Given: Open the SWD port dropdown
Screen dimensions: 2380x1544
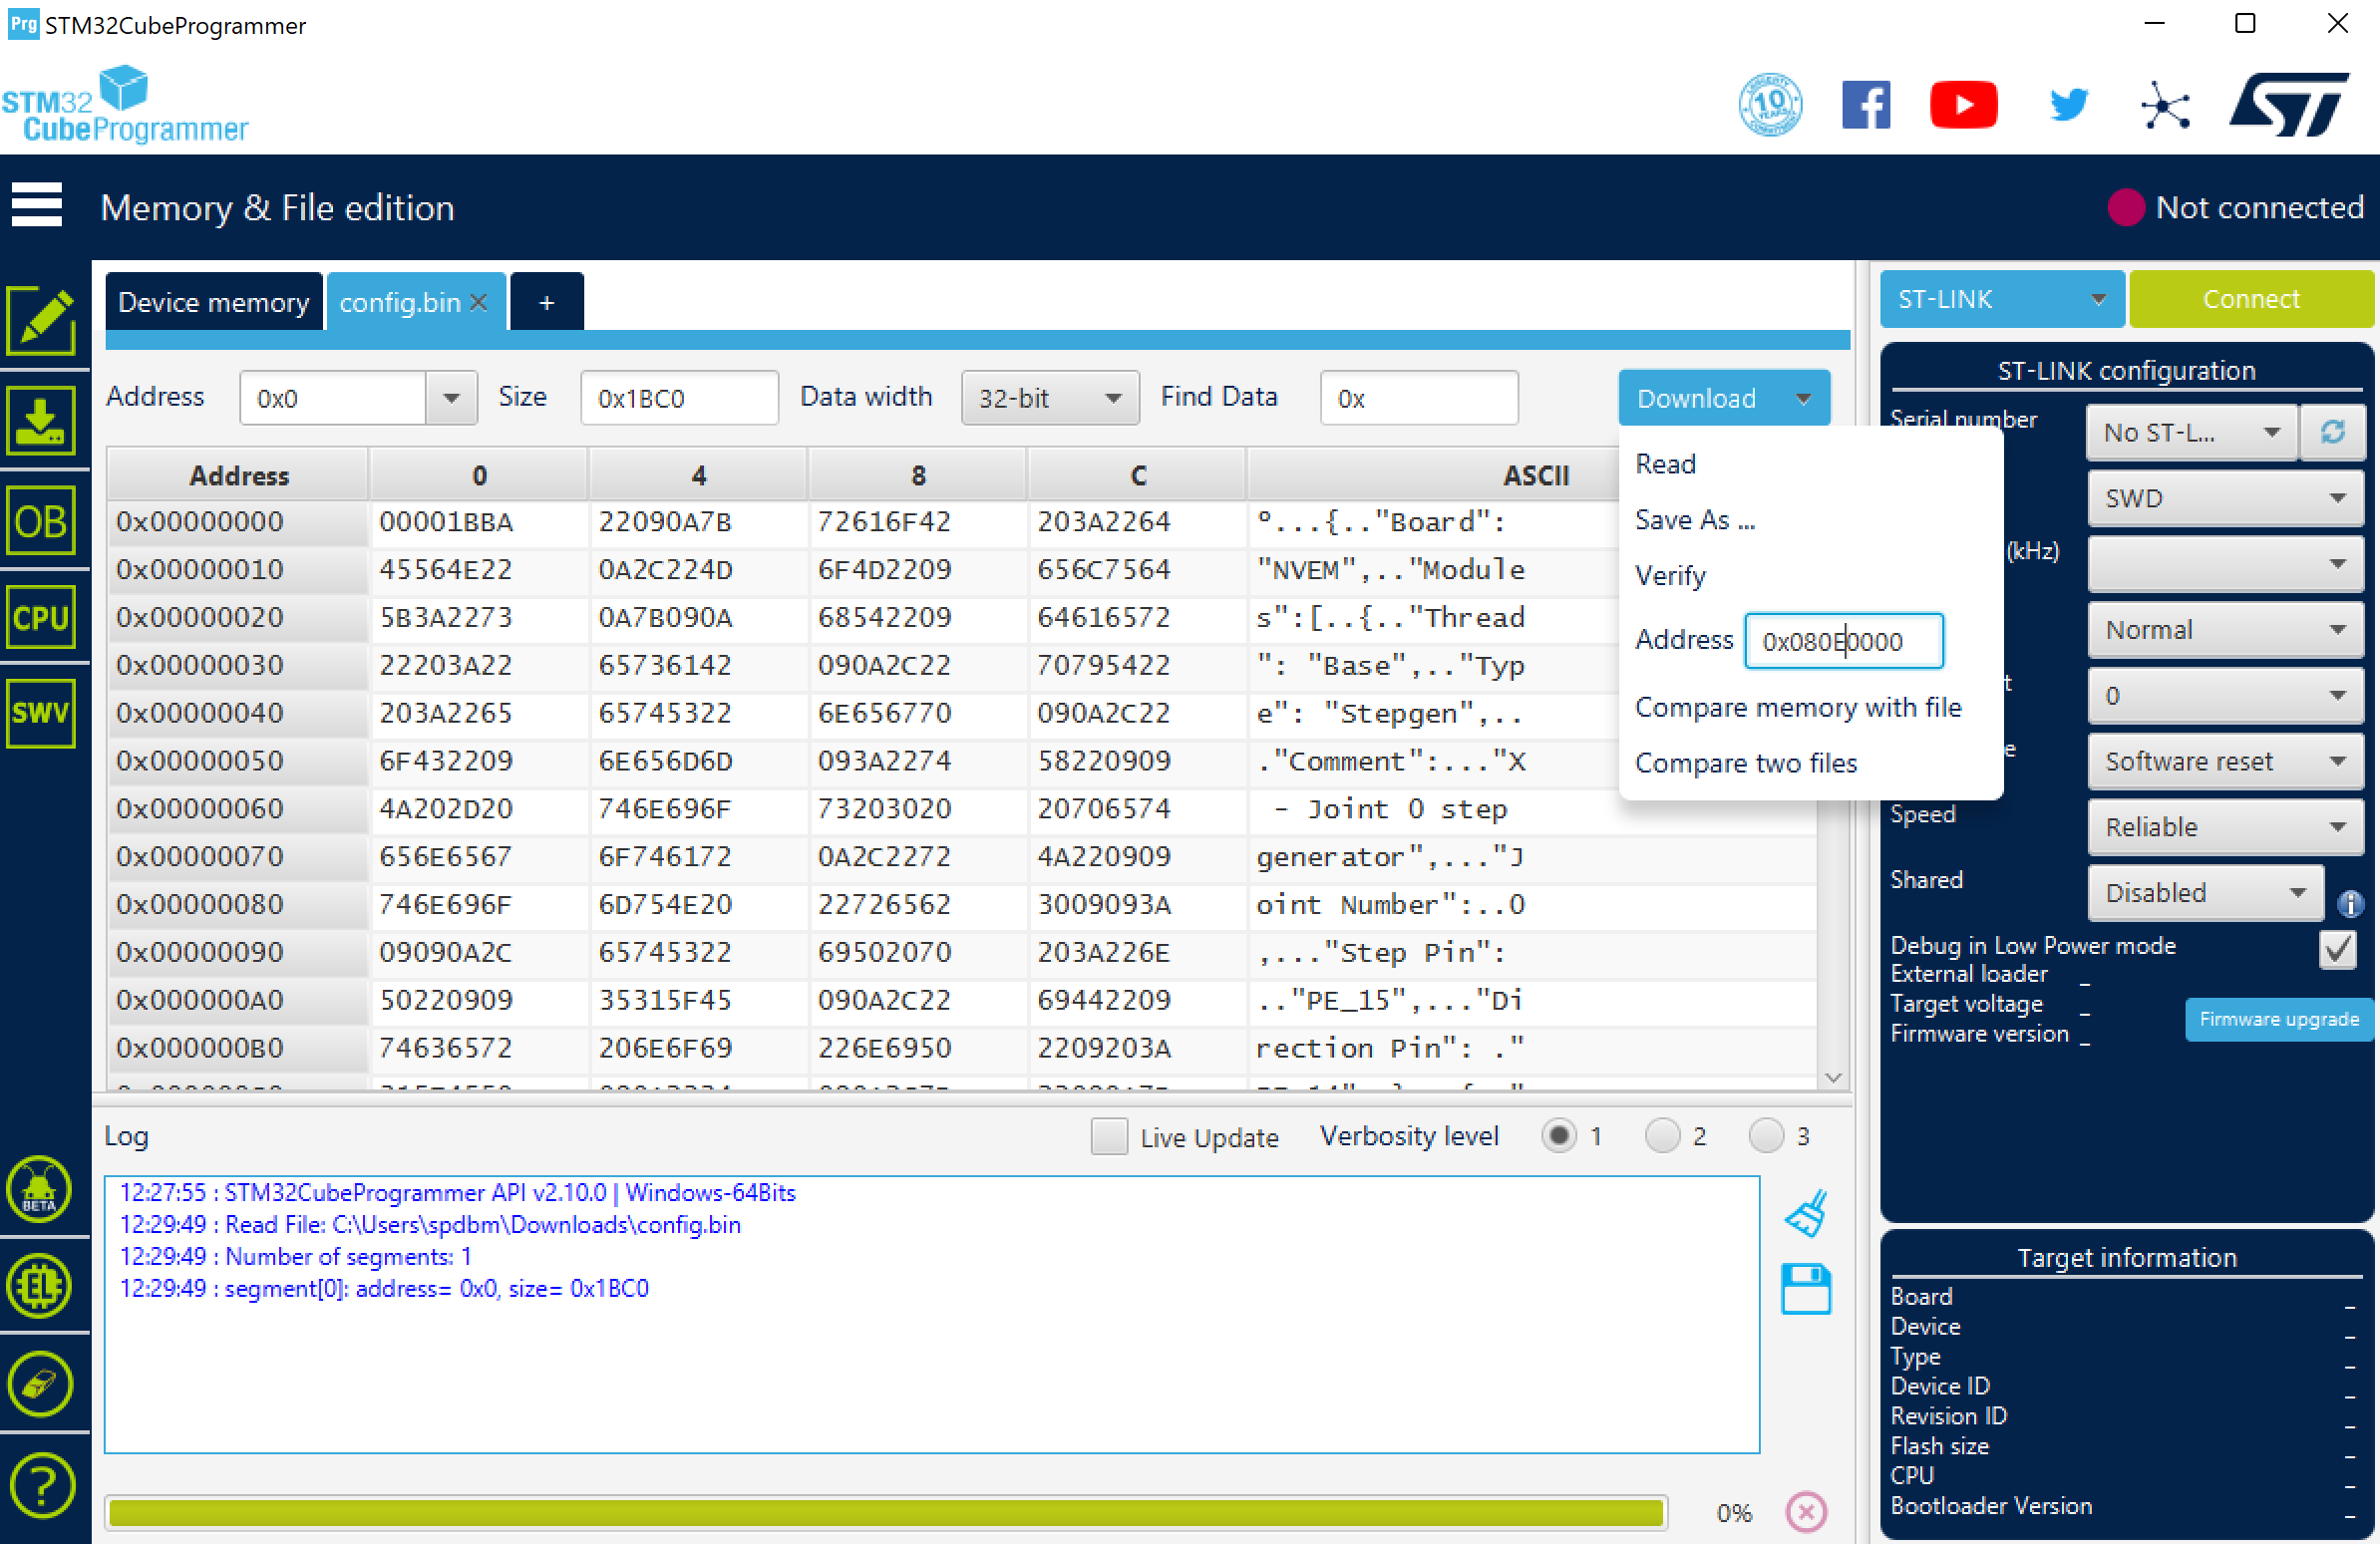Looking at the screenshot, I should (2224, 498).
